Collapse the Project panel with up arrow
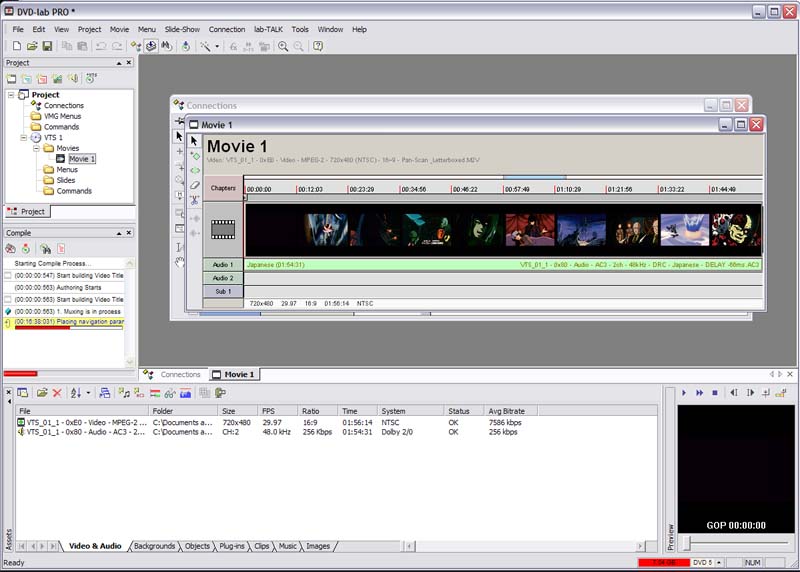The width and height of the screenshot is (800, 572). click(119, 63)
